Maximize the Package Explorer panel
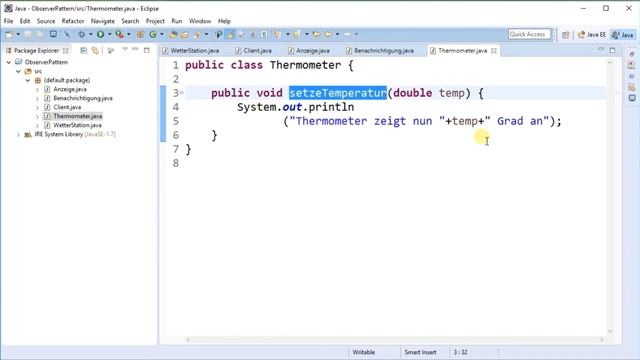The image size is (640, 360). tap(147, 50)
